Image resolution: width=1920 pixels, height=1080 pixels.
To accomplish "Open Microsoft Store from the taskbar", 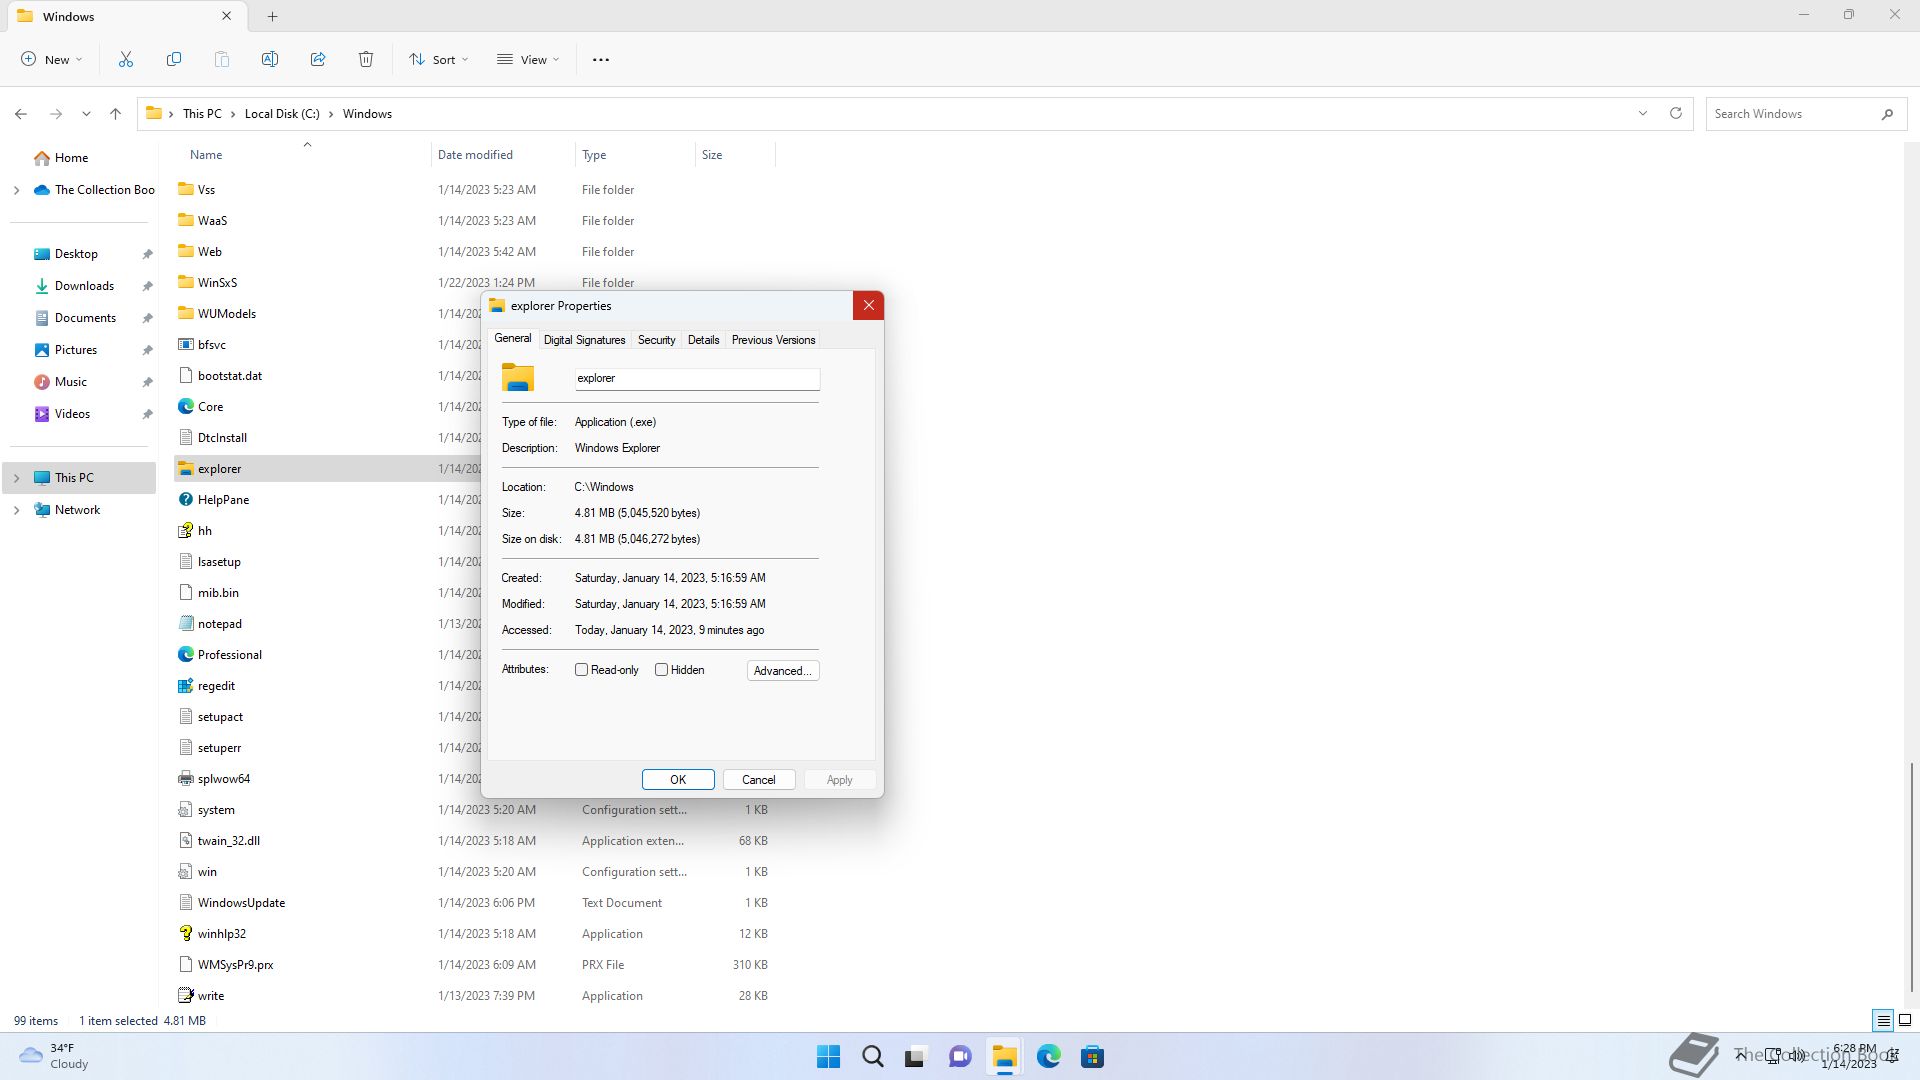I will tap(1092, 1057).
